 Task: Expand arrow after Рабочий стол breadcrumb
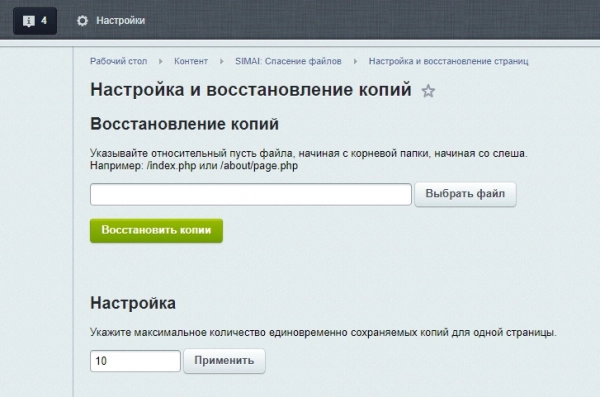pyautogui.click(x=161, y=61)
